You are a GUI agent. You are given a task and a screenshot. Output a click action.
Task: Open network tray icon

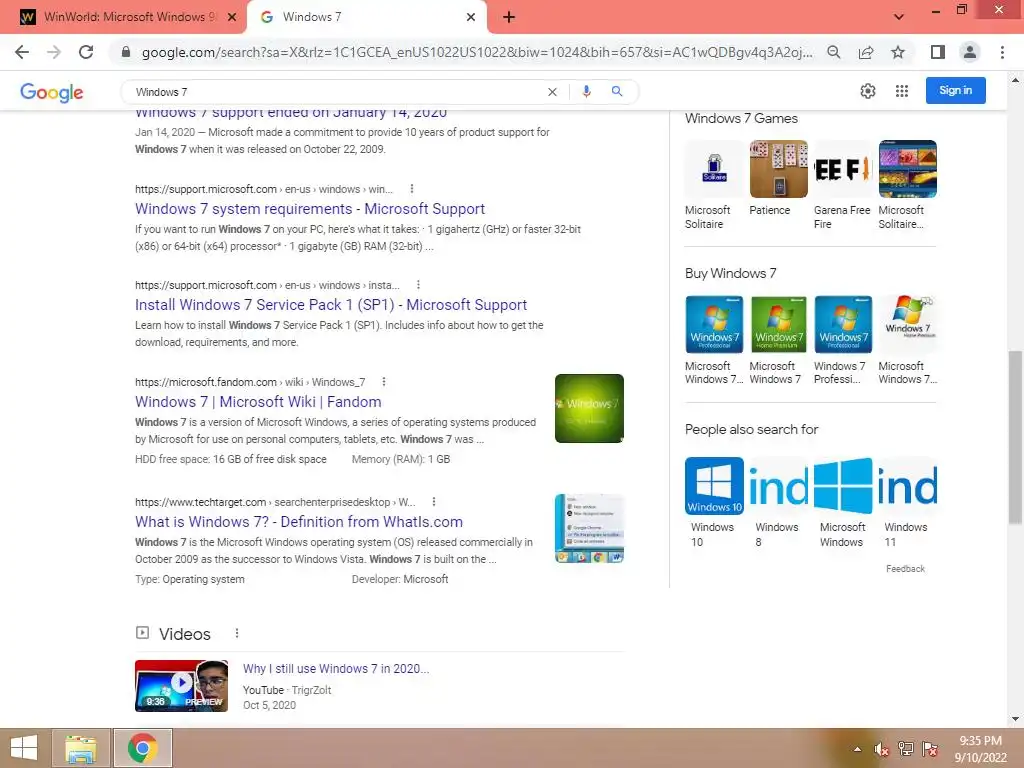point(906,749)
